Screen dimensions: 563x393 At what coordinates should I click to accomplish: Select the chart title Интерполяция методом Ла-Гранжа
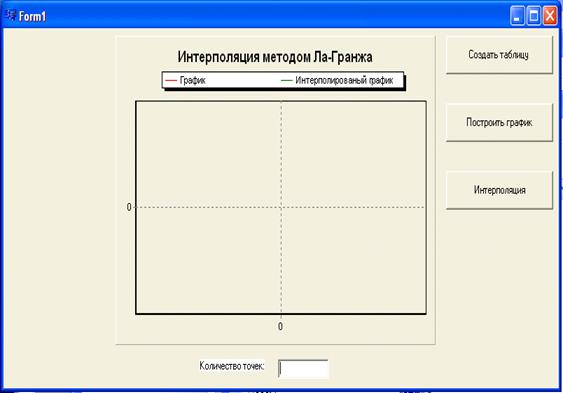click(x=275, y=57)
